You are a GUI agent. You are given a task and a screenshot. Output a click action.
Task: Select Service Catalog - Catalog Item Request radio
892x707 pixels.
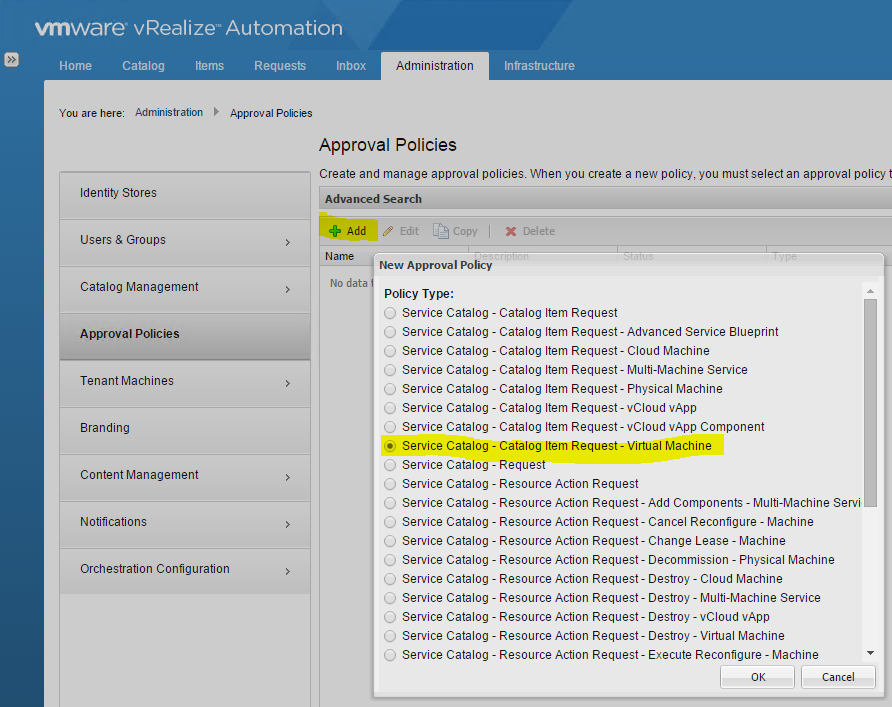(390, 313)
